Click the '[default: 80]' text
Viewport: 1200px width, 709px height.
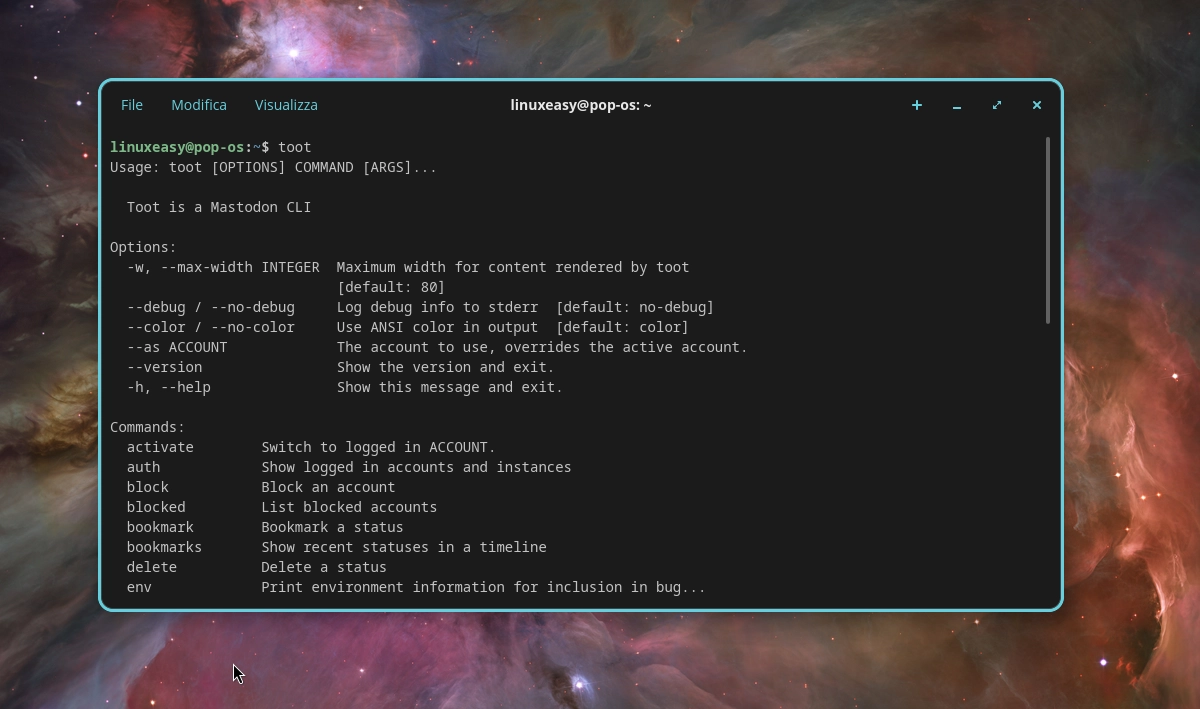coord(391,287)
